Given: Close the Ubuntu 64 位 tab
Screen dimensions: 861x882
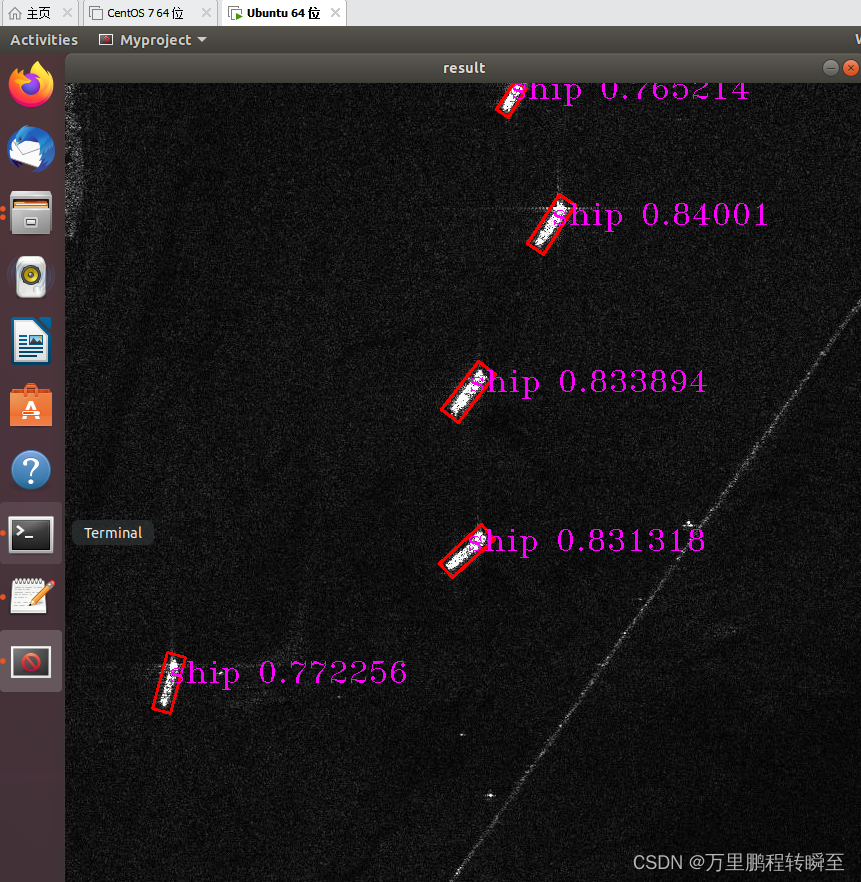Looking at the screenshot, I should tap(335, 12).
